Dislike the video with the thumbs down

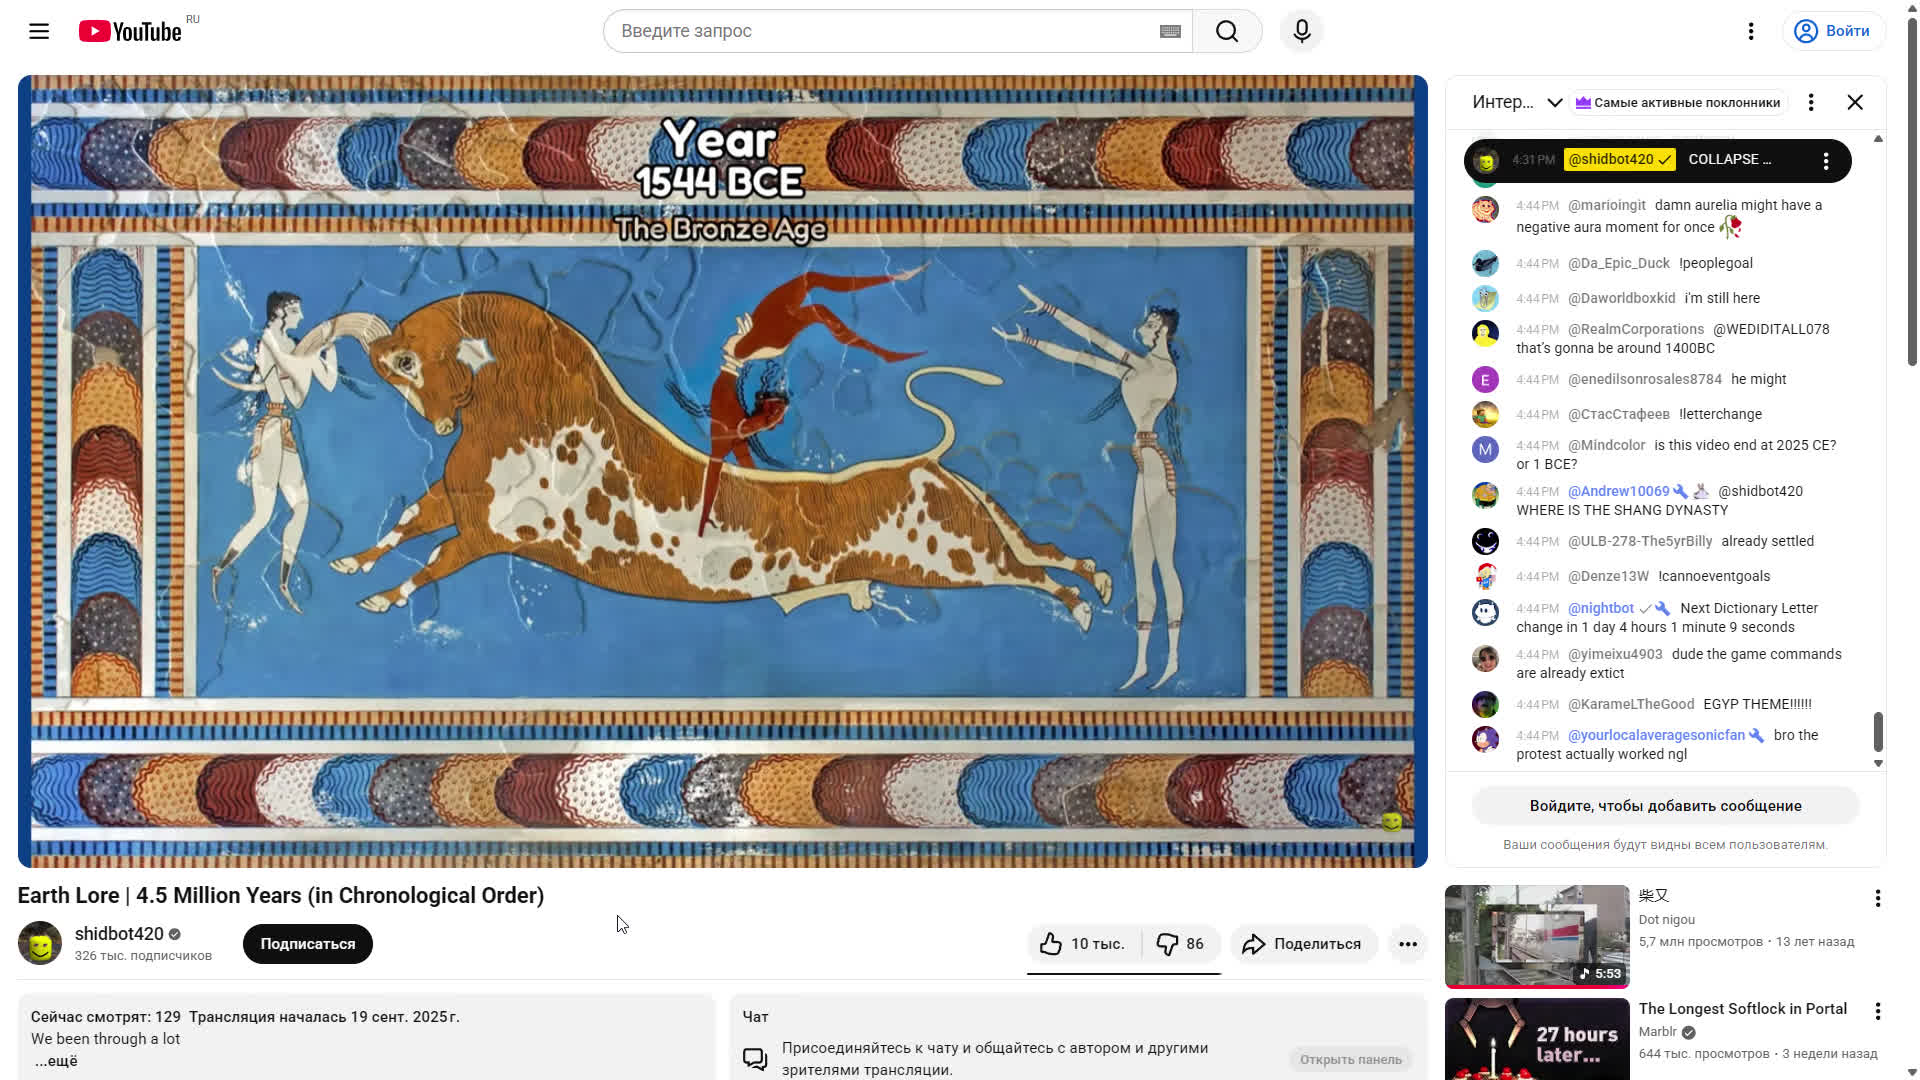click(x=1167, y=943)
